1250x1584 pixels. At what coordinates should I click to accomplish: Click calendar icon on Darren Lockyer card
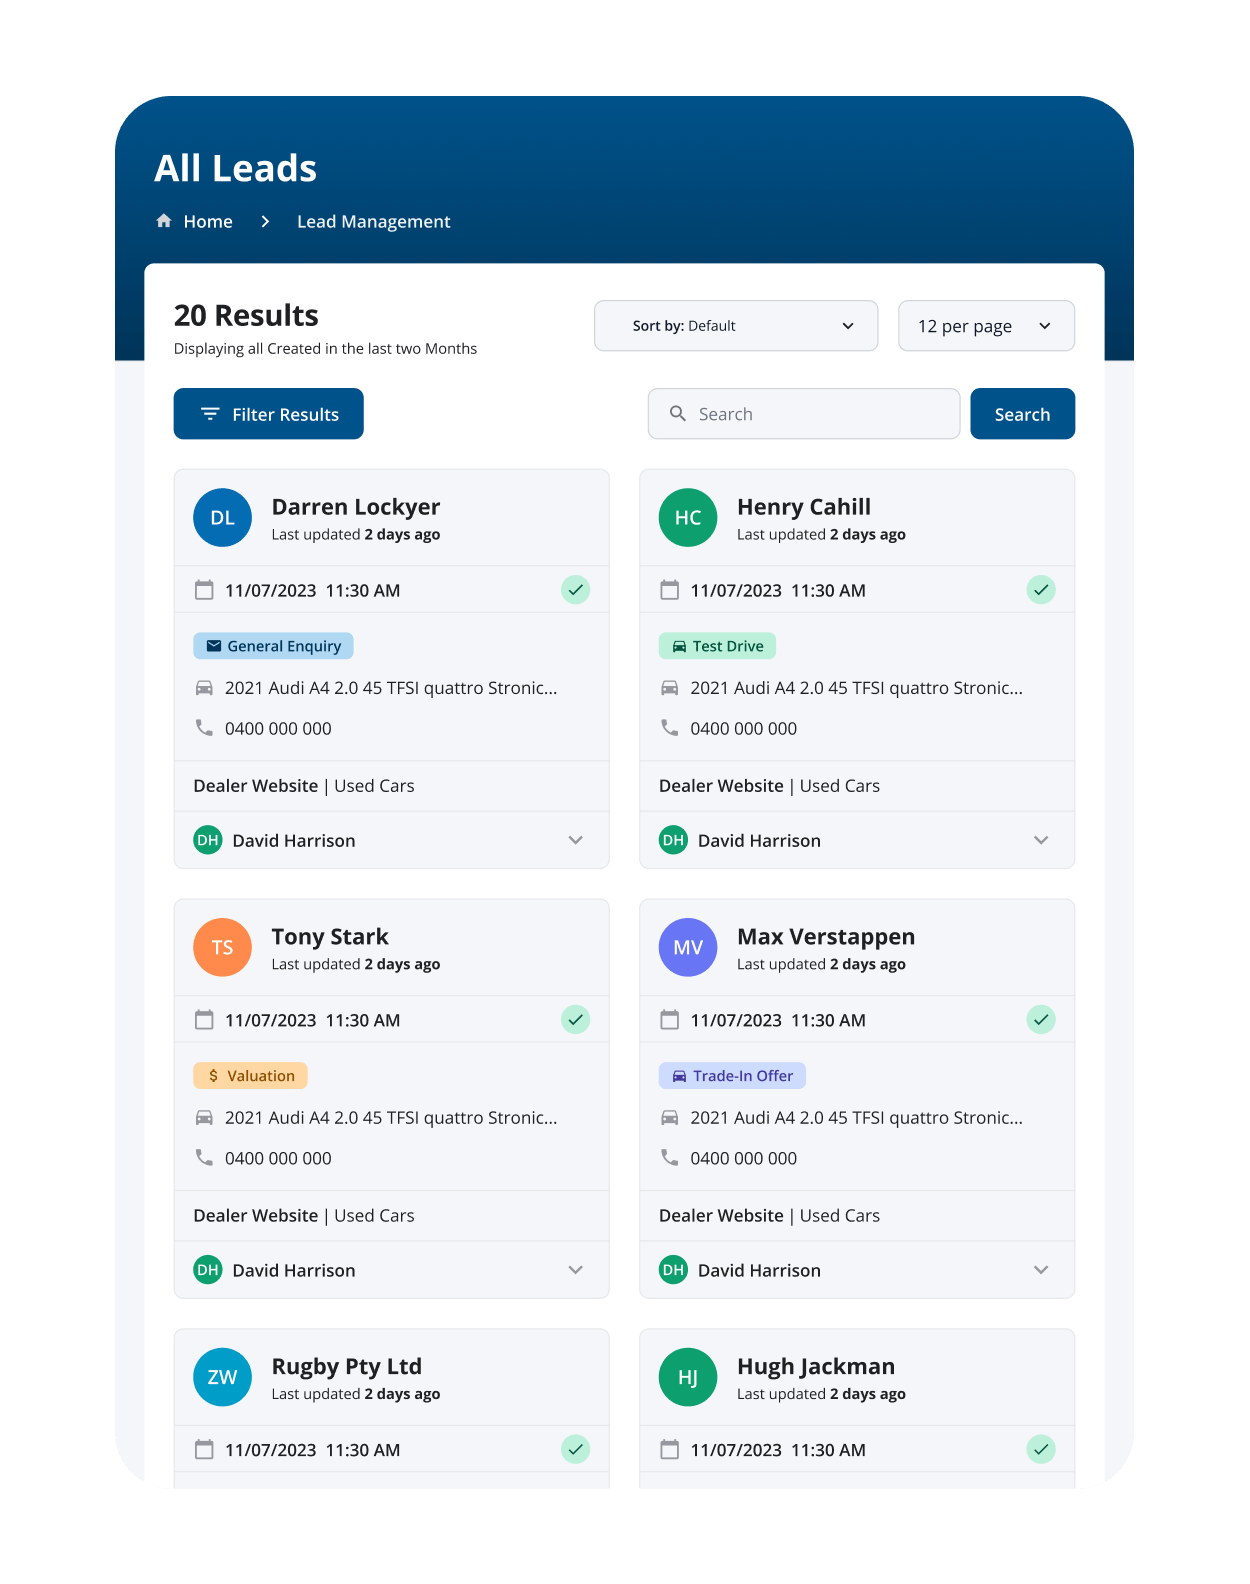tap(204, 590)
